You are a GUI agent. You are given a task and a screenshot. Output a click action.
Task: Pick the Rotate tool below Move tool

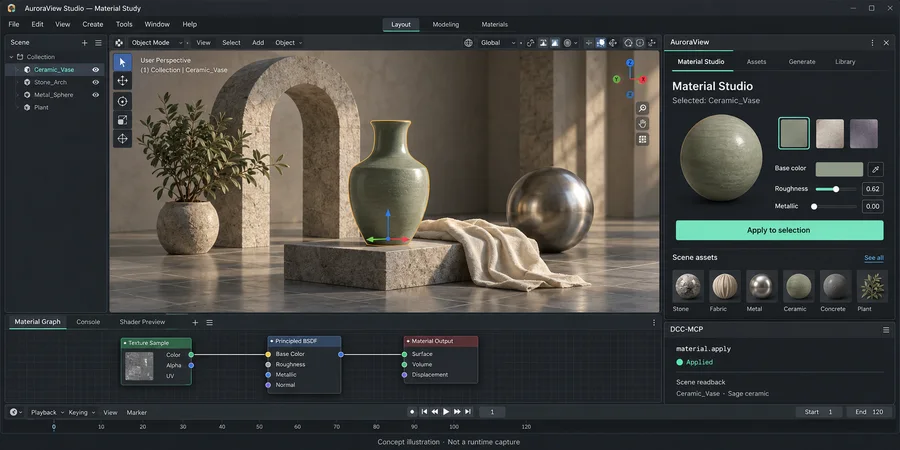click(x=122, y=102)
